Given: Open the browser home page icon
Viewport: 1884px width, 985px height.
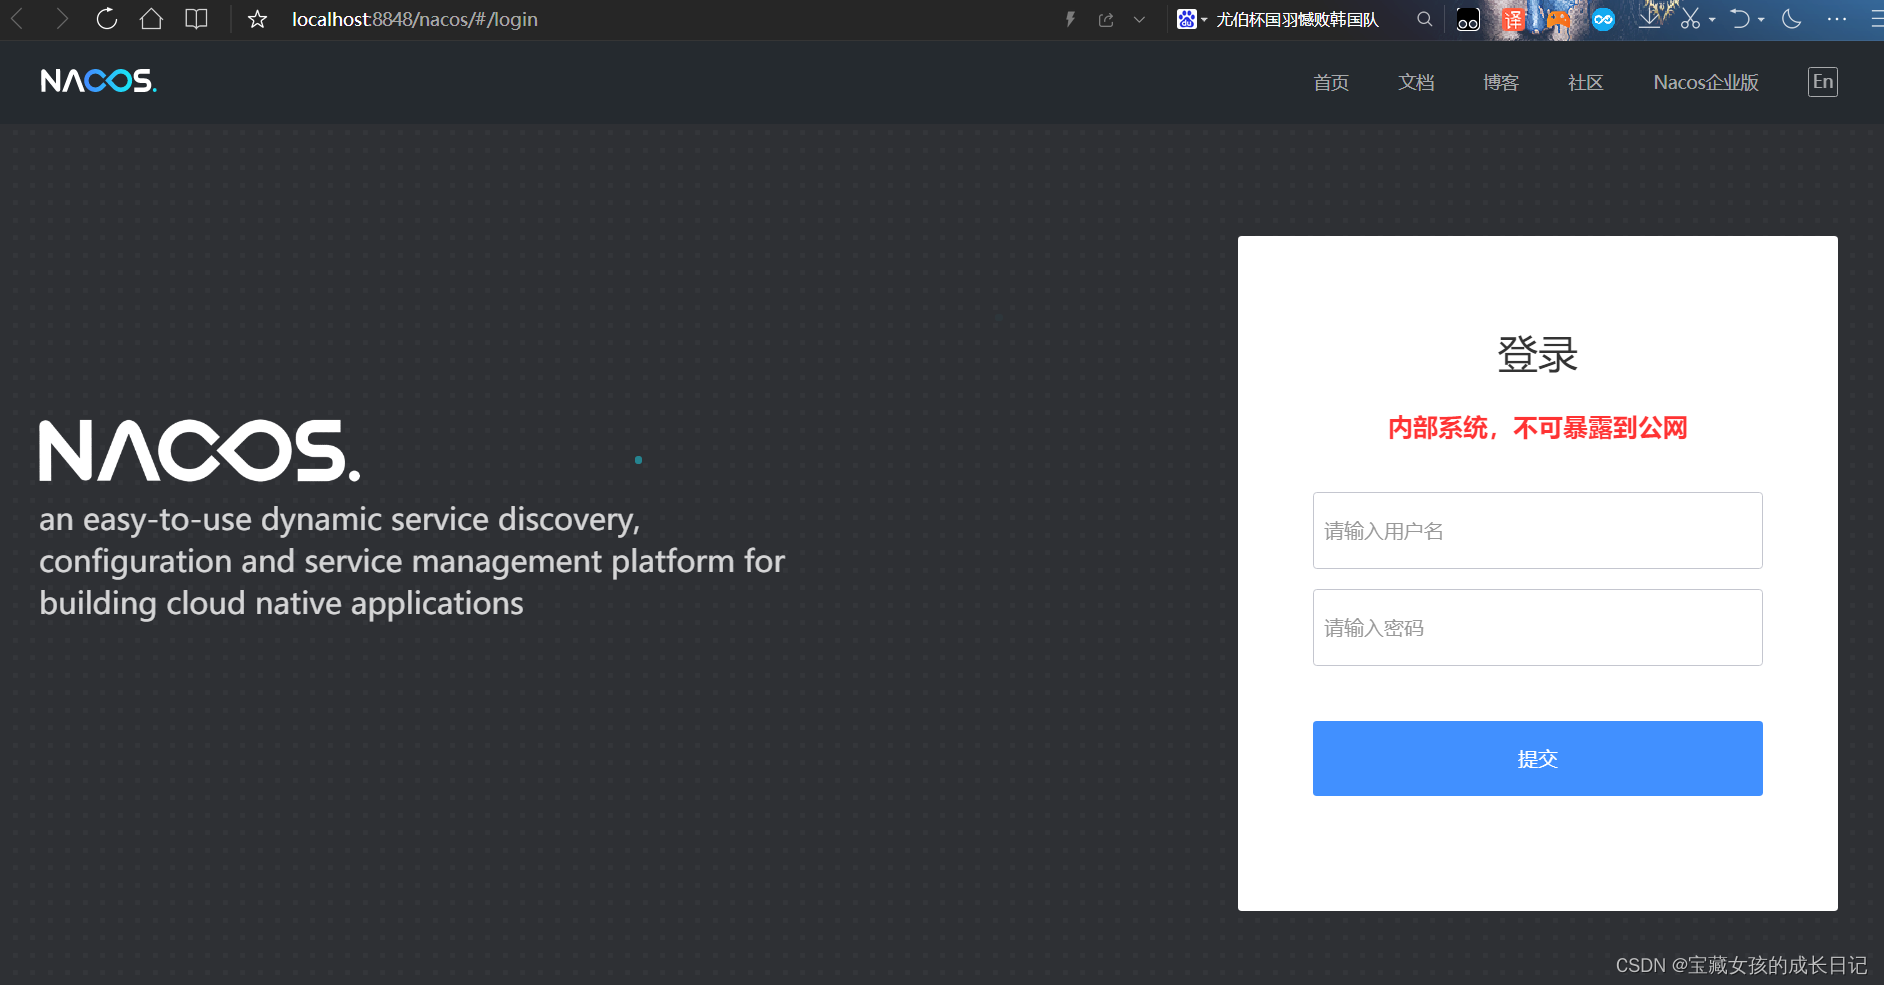Looking at the screenshot, I should [151, 19].
